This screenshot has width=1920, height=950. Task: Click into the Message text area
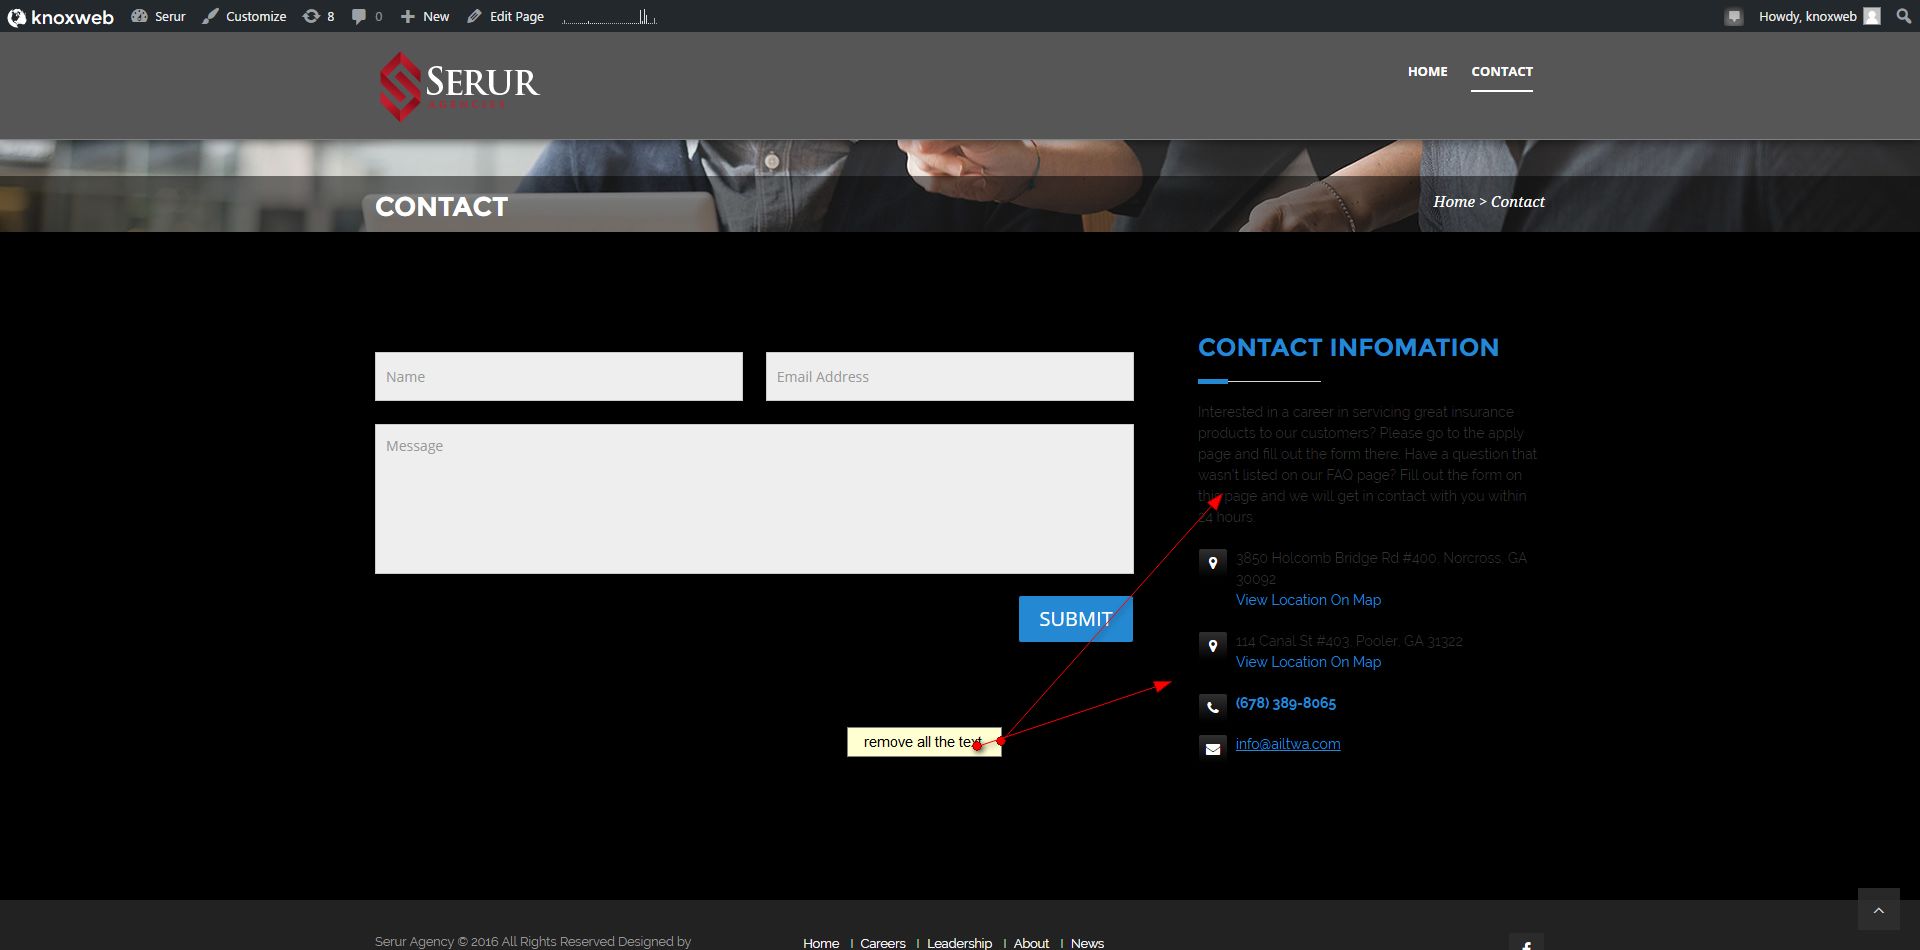point(754,499)
